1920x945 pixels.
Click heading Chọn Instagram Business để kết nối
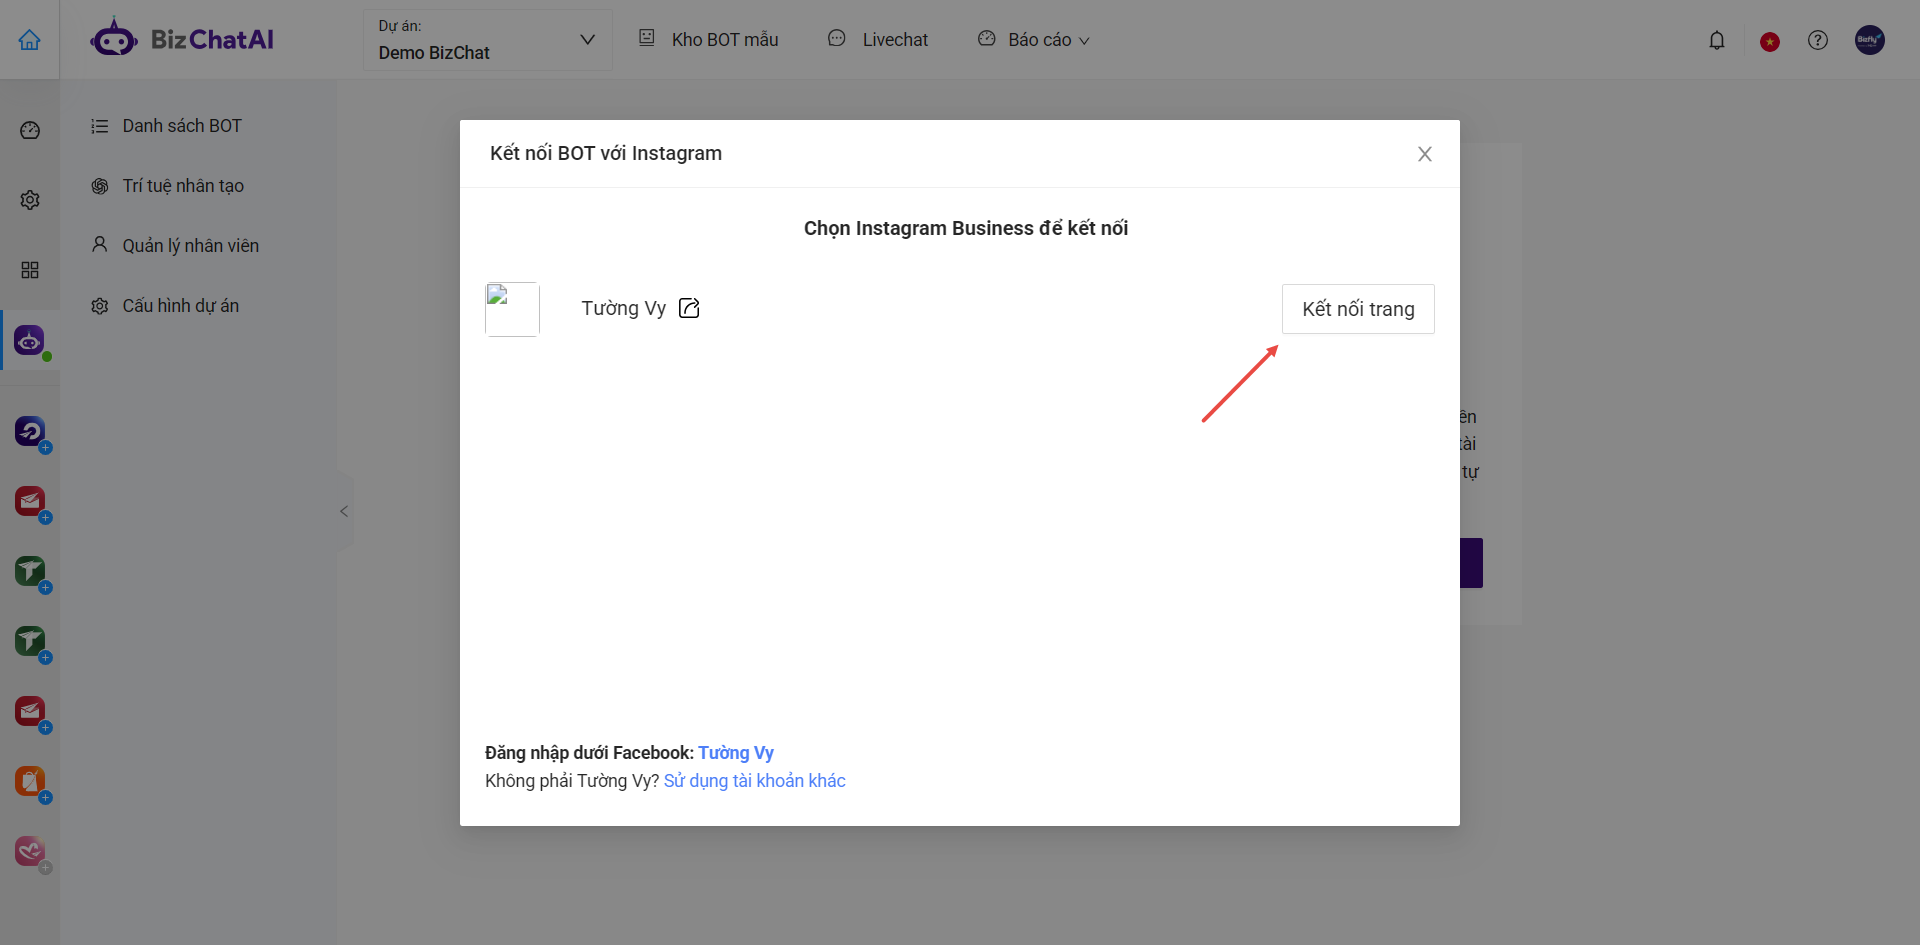[966, 228]
